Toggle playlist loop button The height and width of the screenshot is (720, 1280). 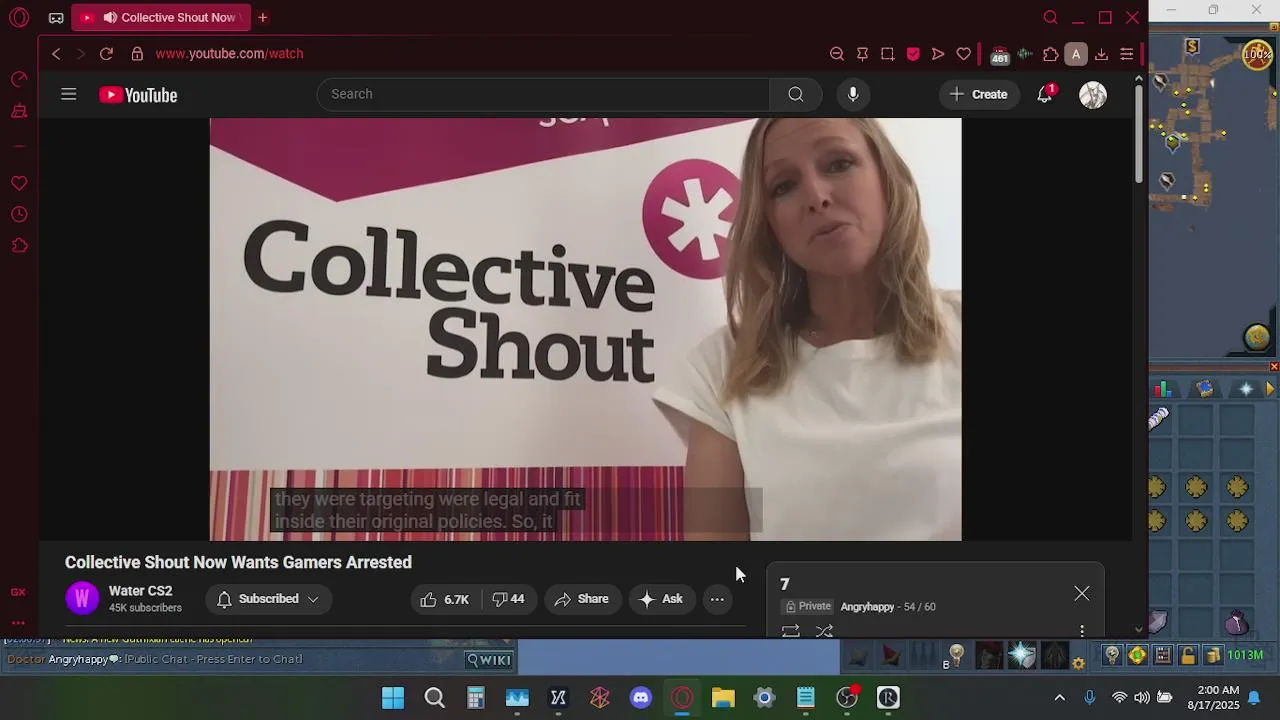pyautogui.click(x=790, y=631)
